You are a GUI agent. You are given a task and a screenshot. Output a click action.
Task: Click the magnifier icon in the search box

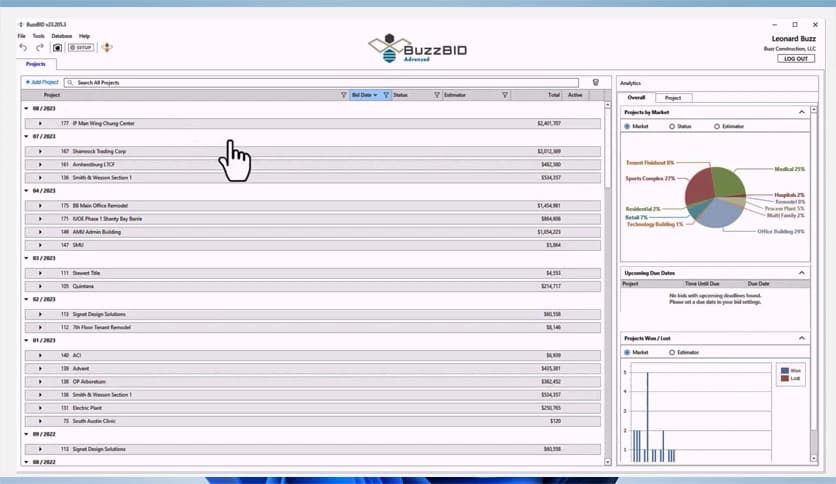tap(70, 83)
